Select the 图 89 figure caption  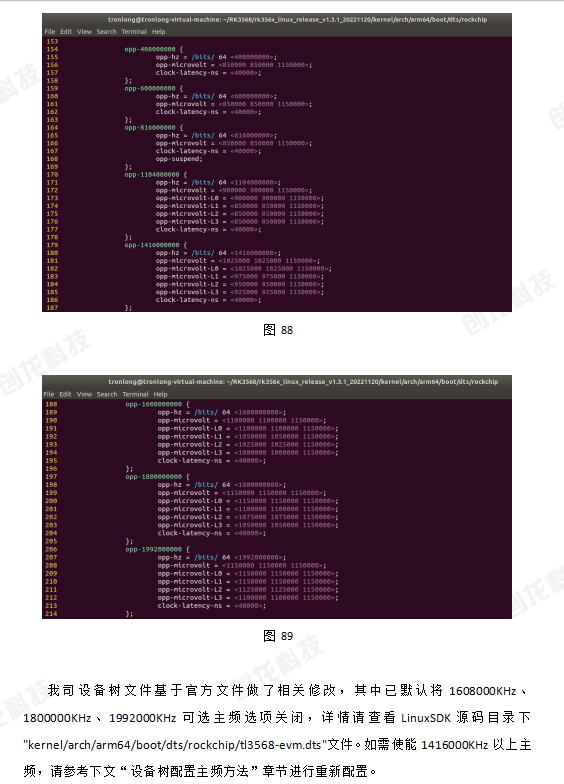278,636
